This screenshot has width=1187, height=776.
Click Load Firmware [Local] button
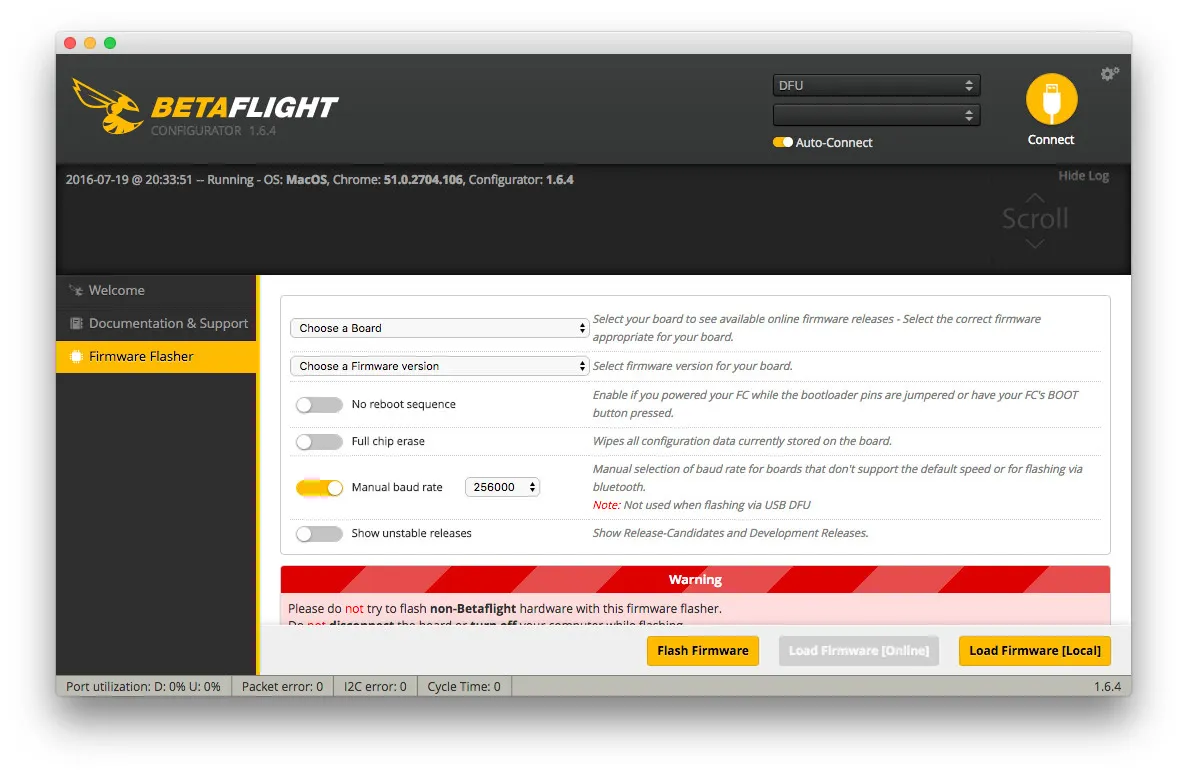(1034, 651)
